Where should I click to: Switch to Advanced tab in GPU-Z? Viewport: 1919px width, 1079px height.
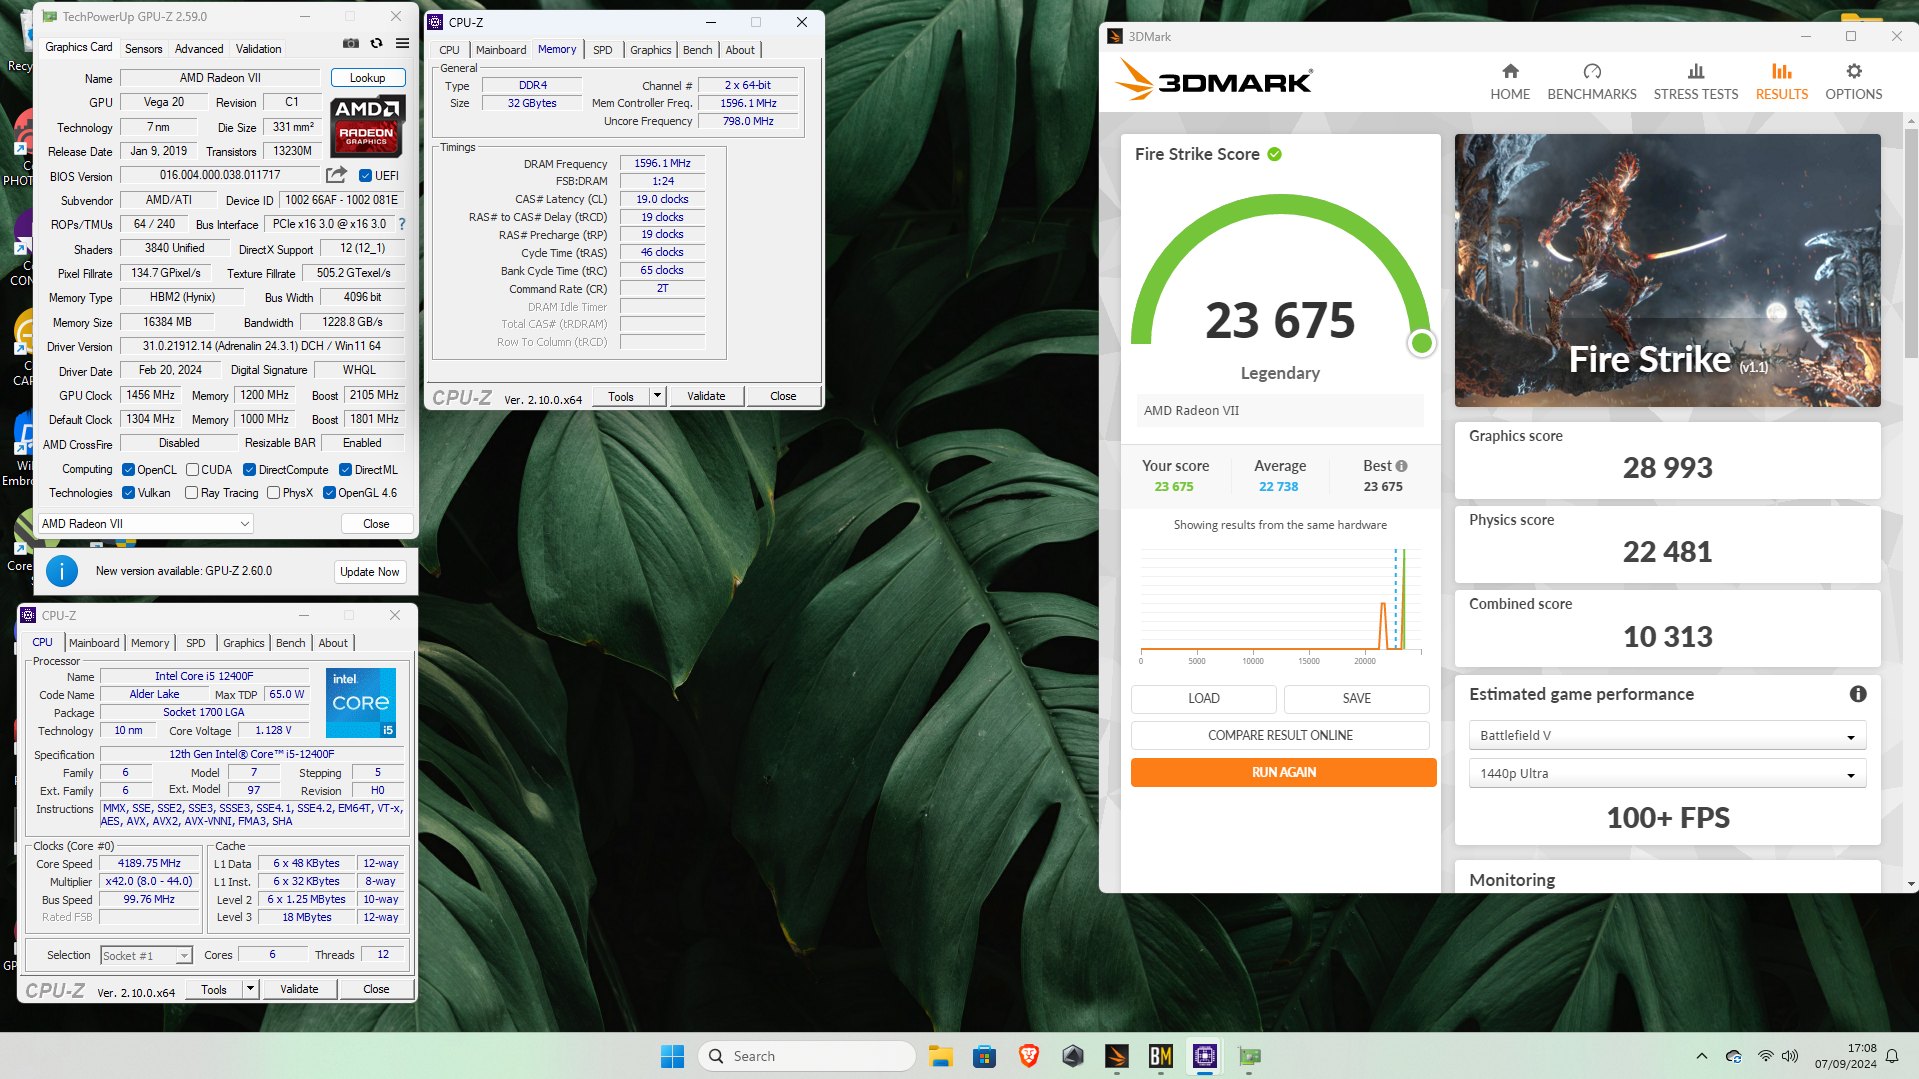[x=199, y=48]
